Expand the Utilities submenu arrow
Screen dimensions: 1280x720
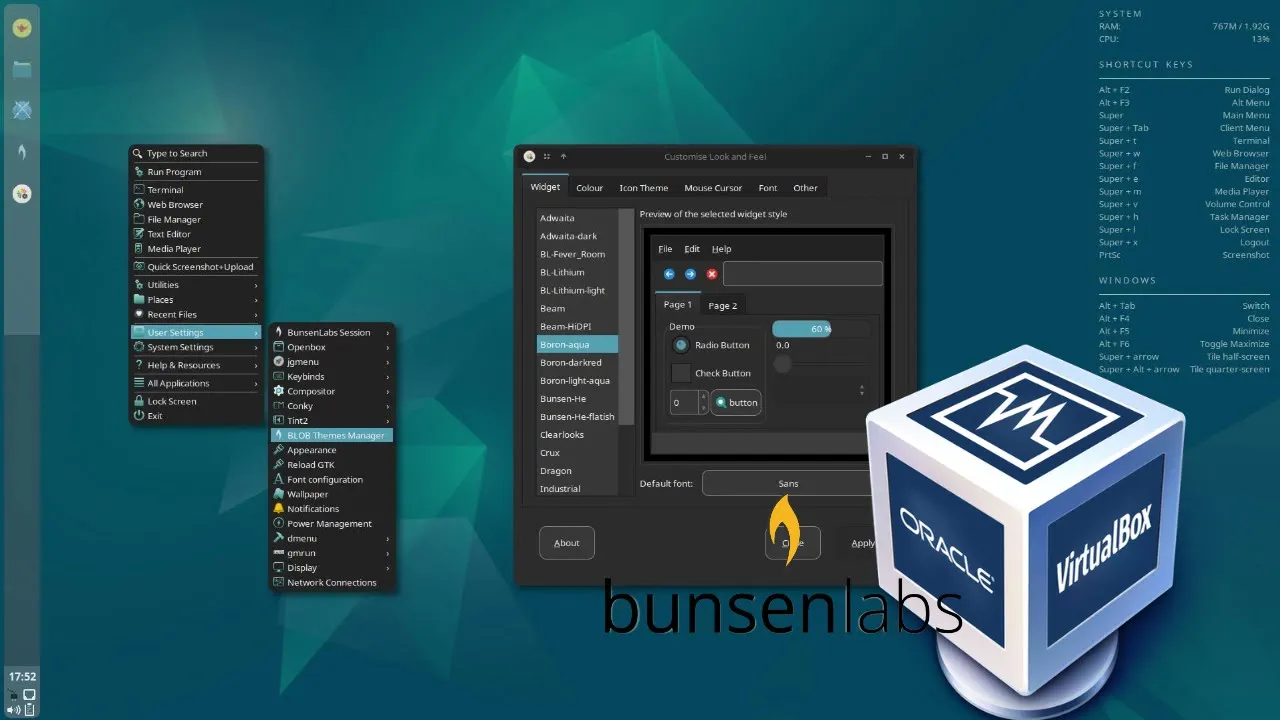pos(256,285)
